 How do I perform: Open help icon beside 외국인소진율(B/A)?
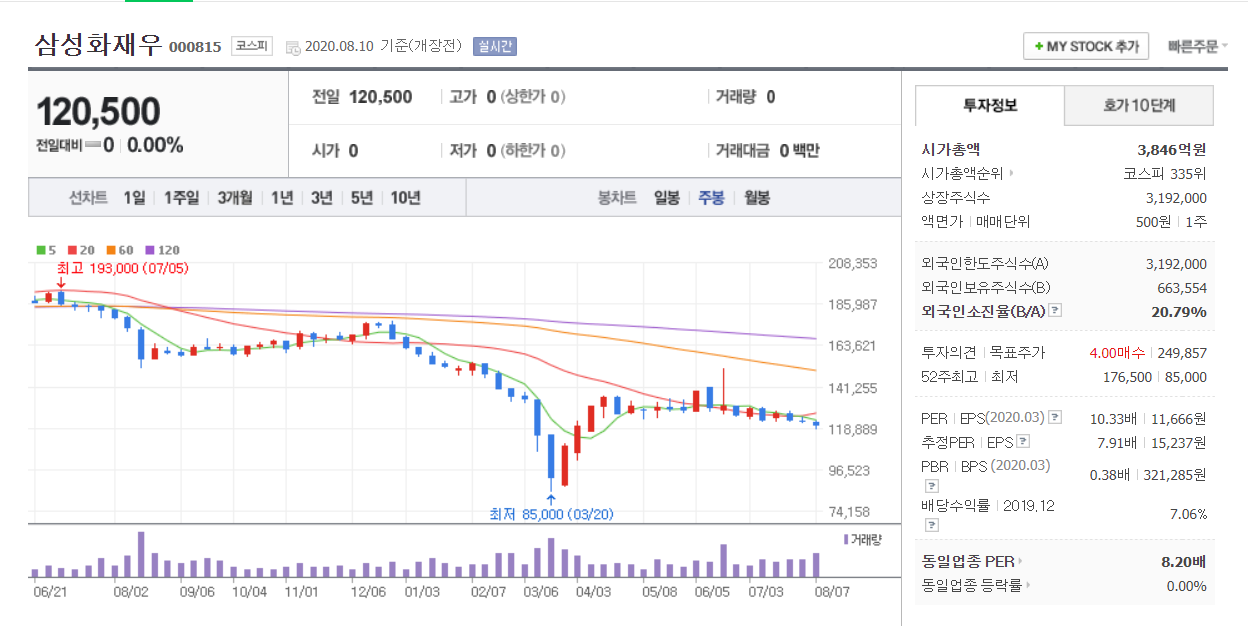(1055, 311)
